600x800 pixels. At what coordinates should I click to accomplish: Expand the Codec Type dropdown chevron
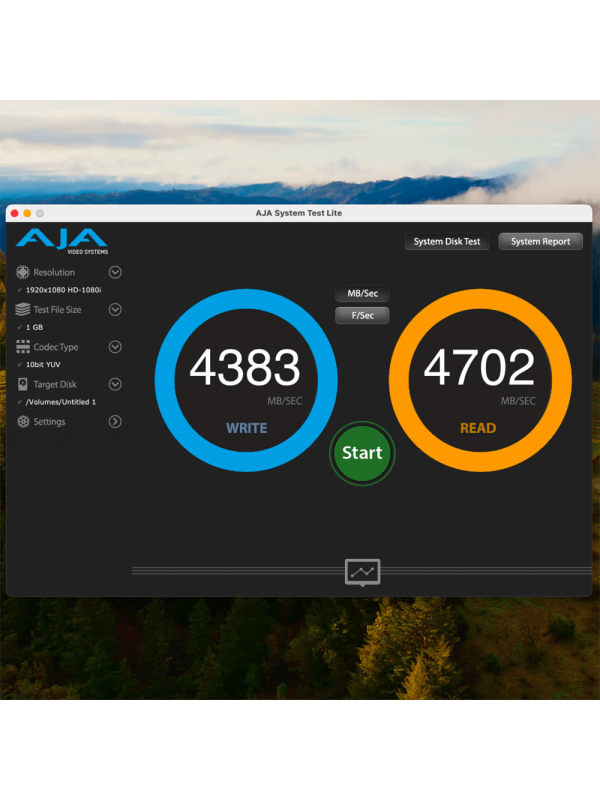115,346
